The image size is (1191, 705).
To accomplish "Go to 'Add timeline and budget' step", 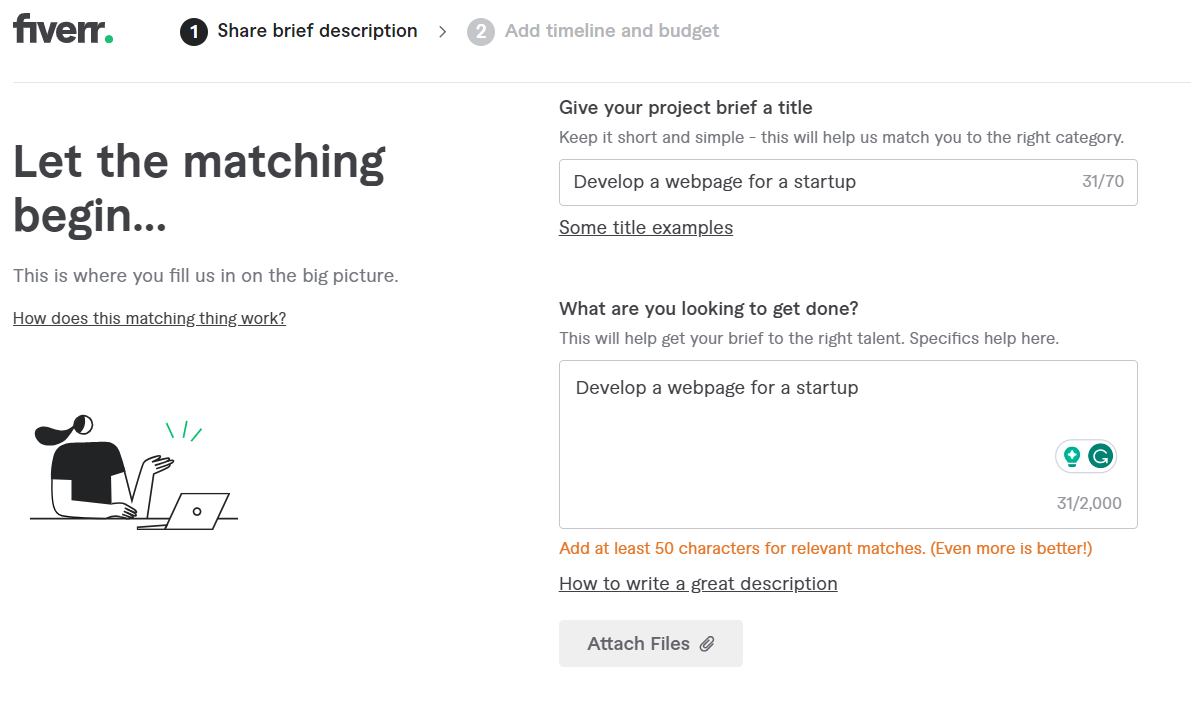I will click(x=611, y=31).
